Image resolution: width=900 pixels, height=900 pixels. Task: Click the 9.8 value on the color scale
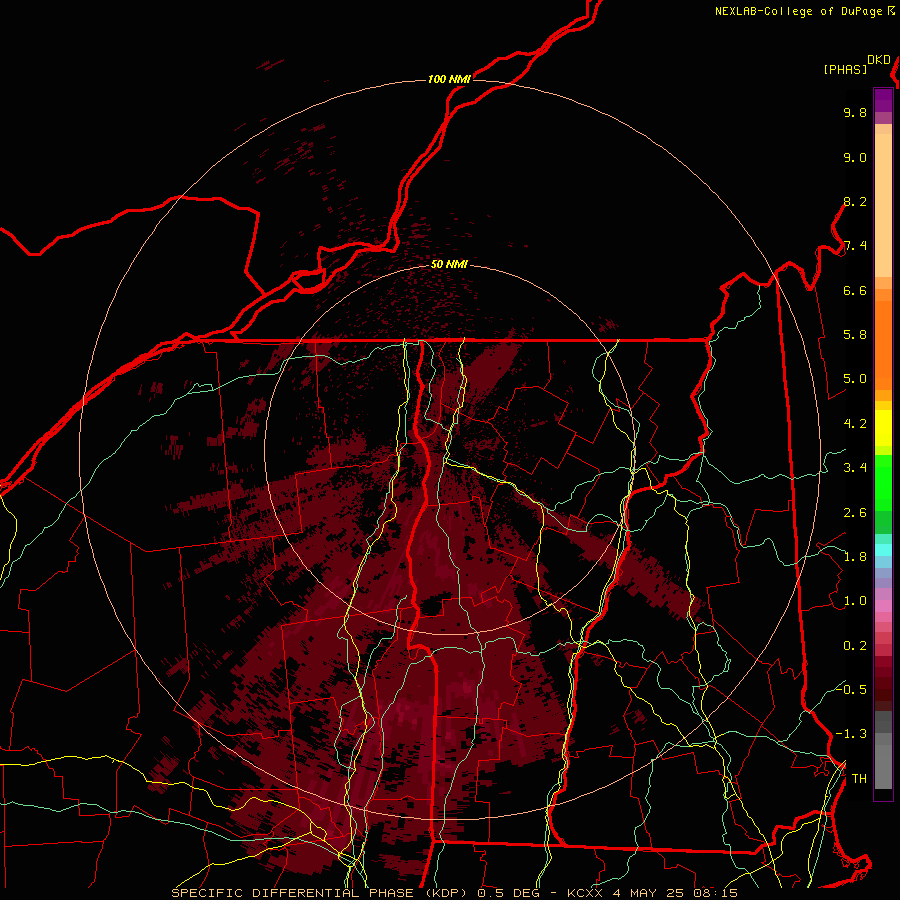pyautogui.click(x=855, y=112)
